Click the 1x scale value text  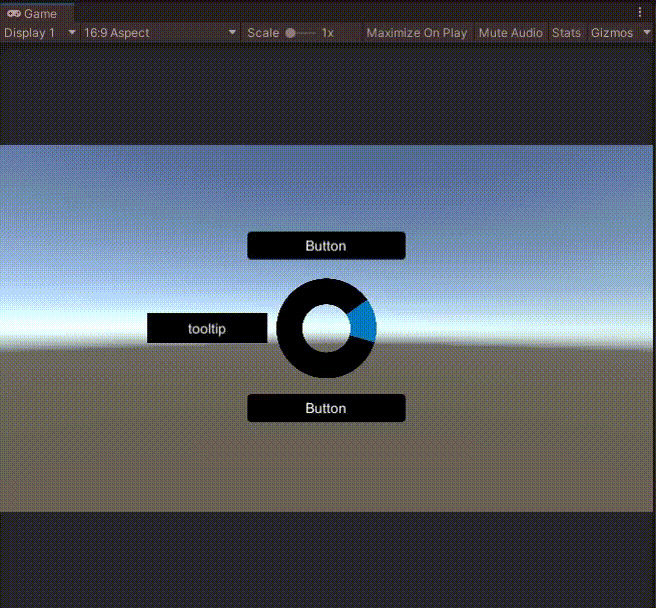(328, 33)
